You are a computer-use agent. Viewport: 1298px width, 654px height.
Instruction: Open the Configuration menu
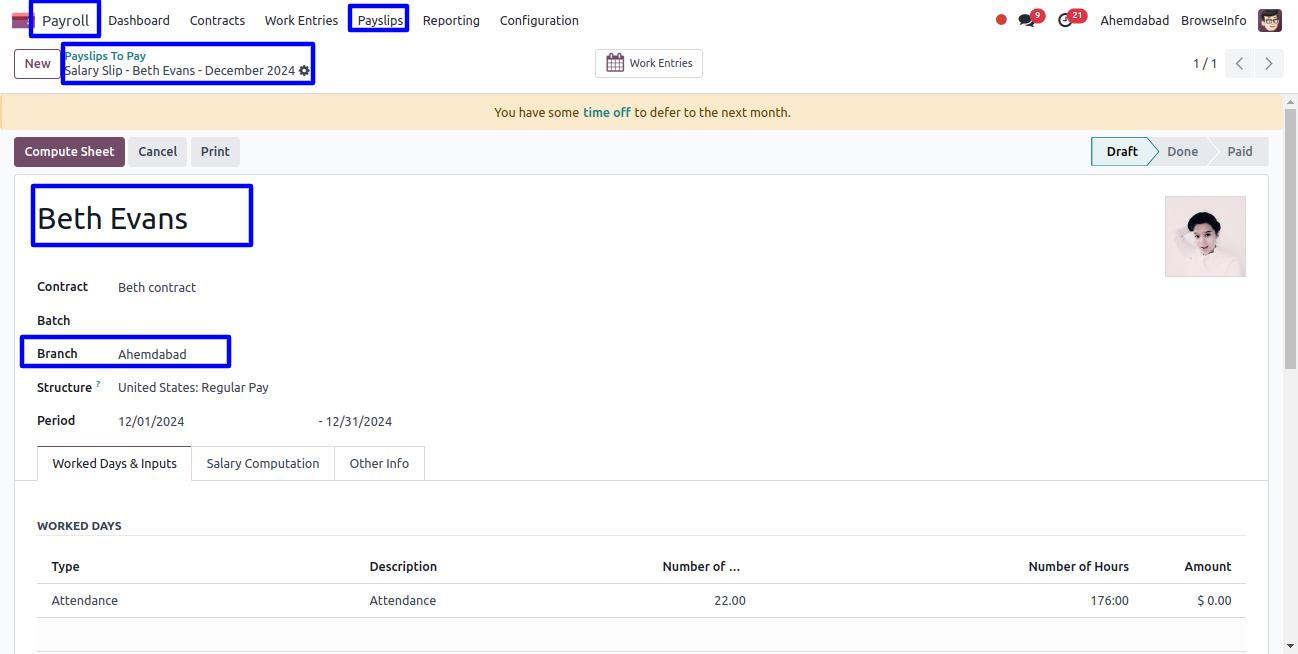coord(539,20)
